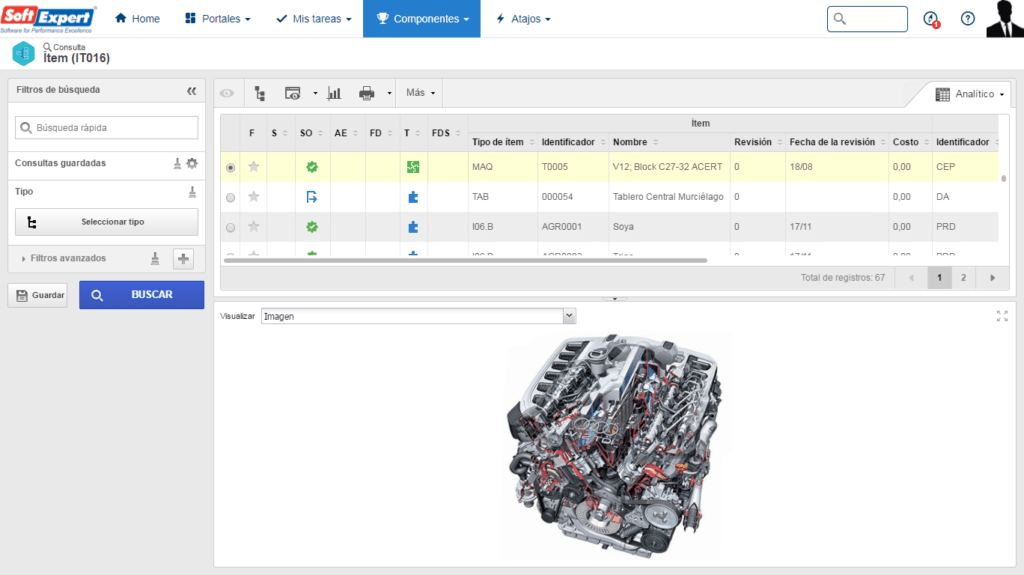Star the T0005 row as favorite

(x=254, y=167)
